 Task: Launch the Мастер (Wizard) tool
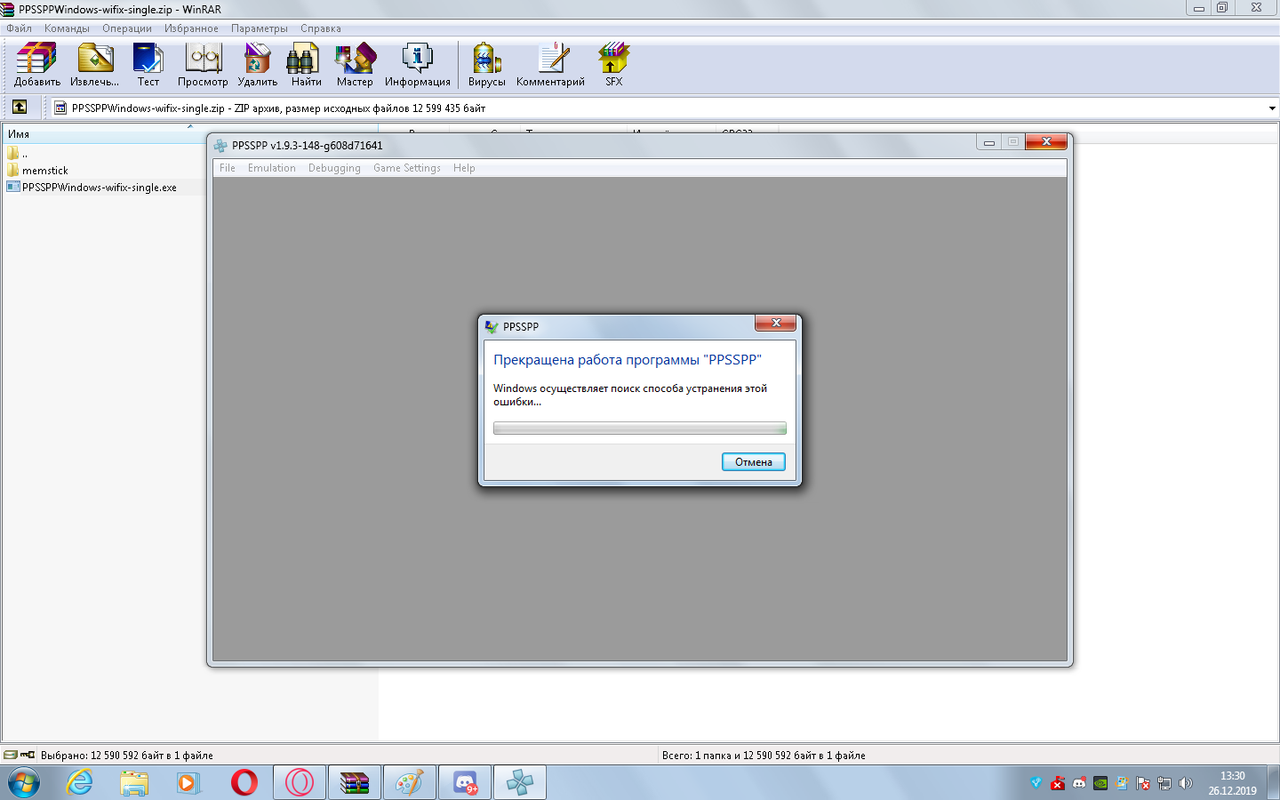pos(354,65)
